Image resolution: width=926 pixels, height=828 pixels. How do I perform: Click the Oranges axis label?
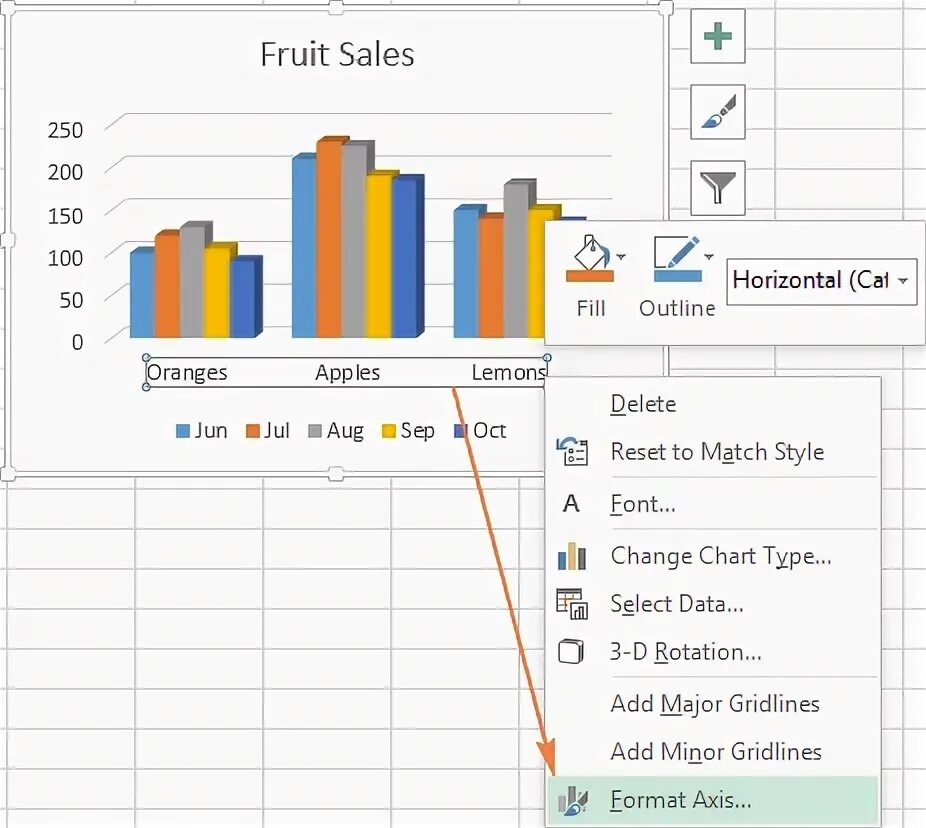pyautogui.click(x=188, y=373)
